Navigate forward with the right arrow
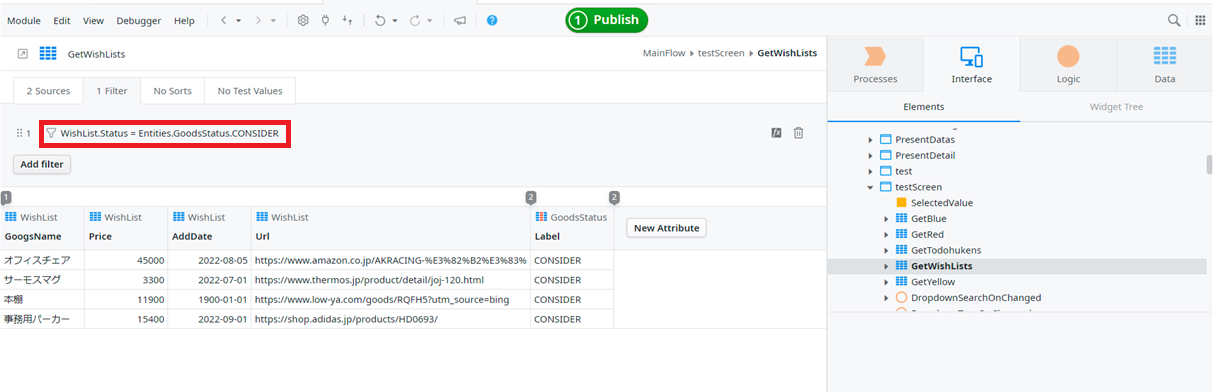 click(259, 20)
